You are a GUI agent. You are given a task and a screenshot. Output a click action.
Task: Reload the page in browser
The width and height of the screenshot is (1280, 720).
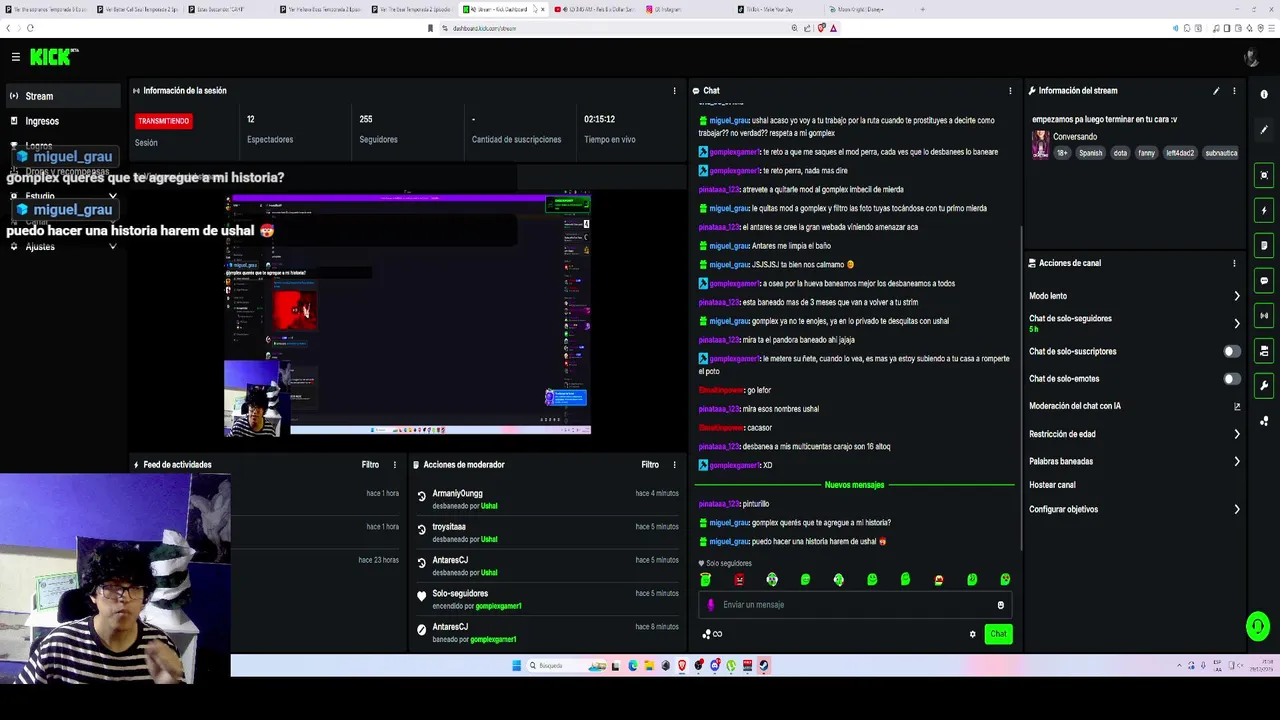pos(30,28)
